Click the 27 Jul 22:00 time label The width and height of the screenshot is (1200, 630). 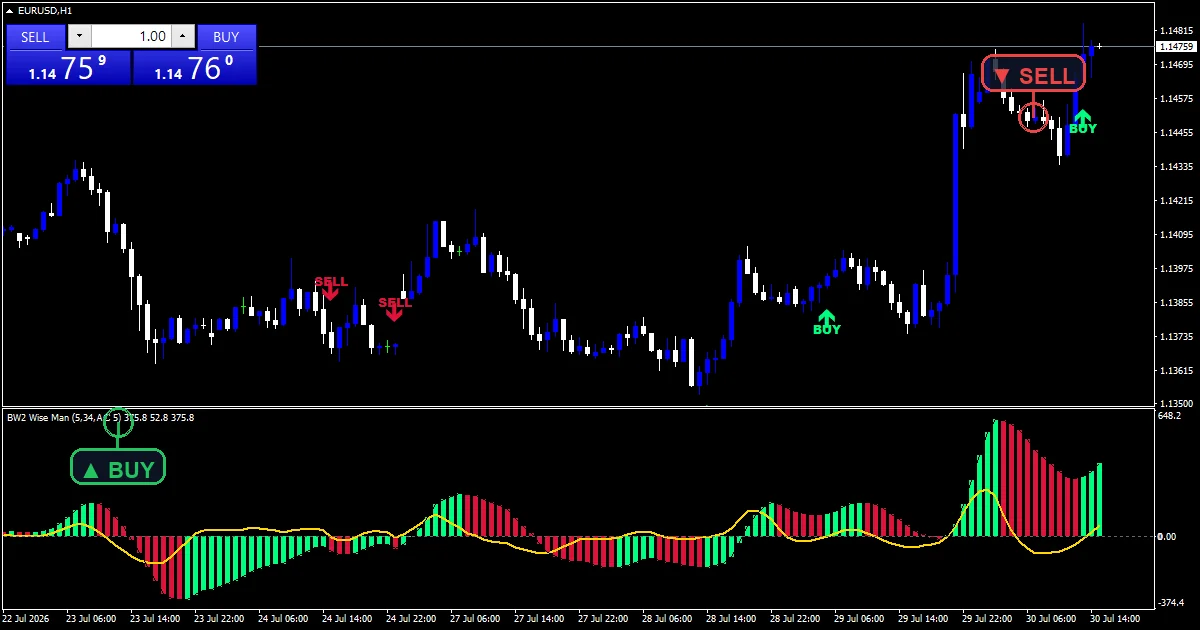click(604, 618)
